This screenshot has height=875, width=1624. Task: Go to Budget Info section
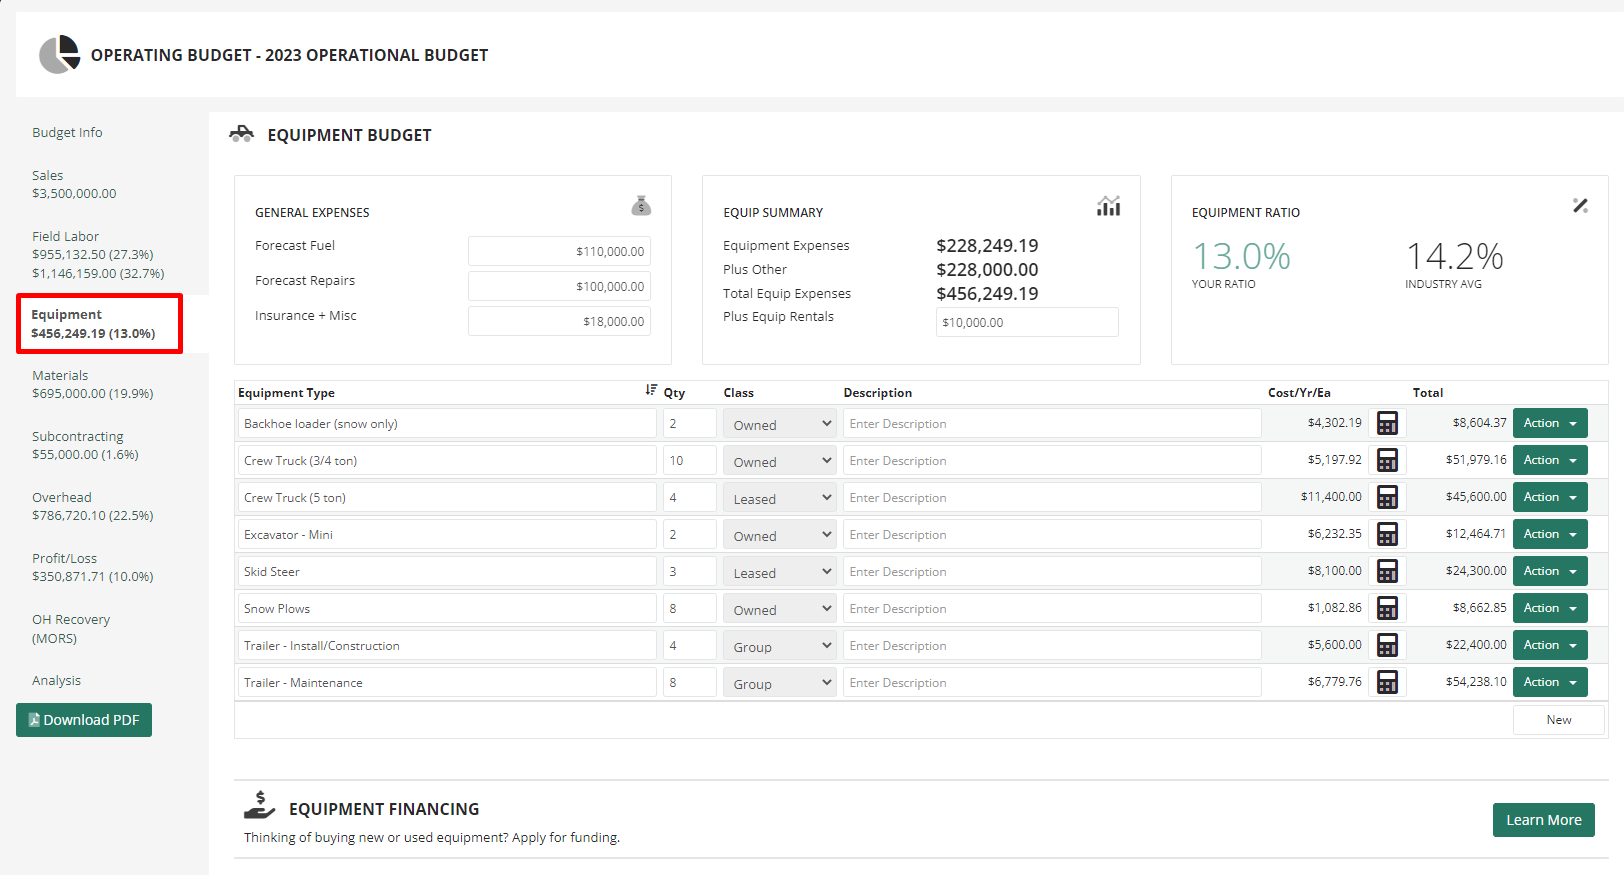(x=67, y=132)
